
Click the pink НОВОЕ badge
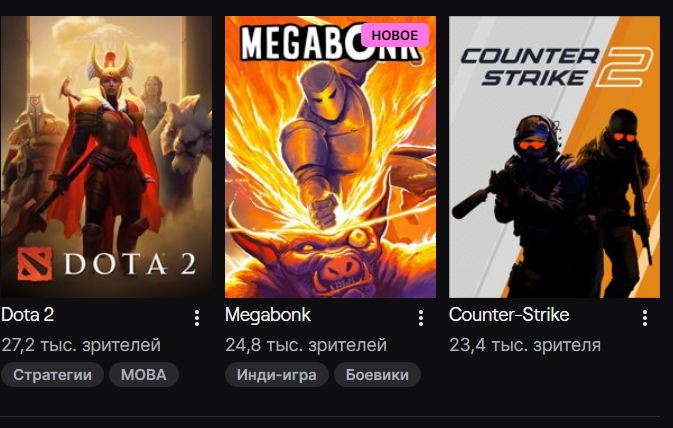pos(394,35)
